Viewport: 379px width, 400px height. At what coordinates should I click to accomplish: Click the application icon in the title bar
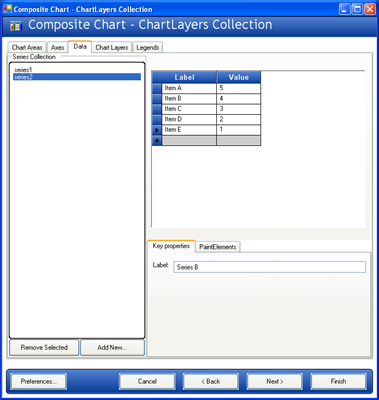[x=7, y=8]
